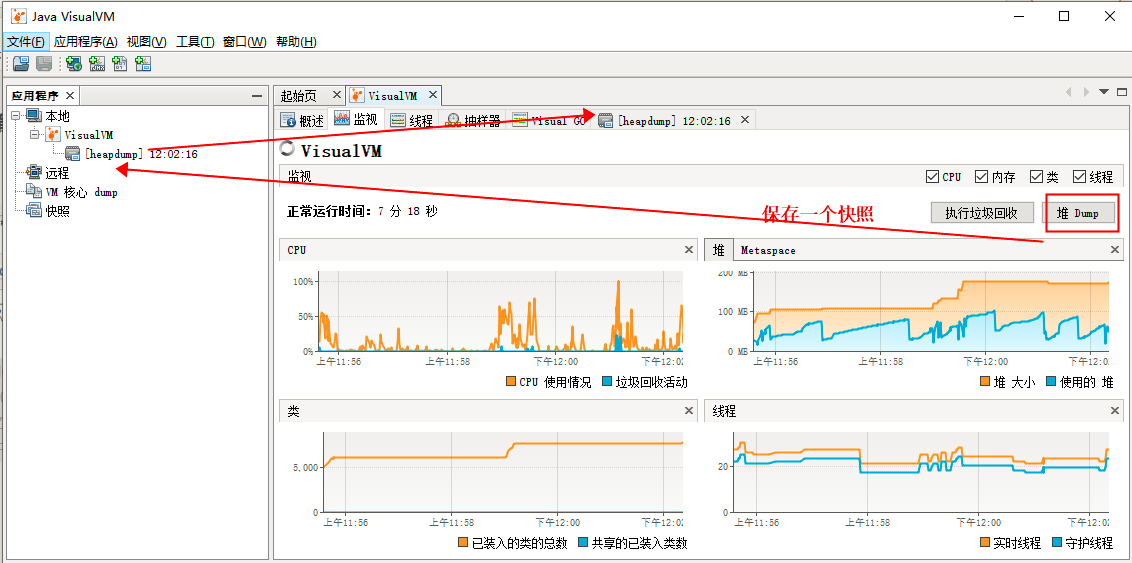Click the Save floppy-disk toolbar icon
Viewport: 1132px width, 563px height.
[43, 64]
